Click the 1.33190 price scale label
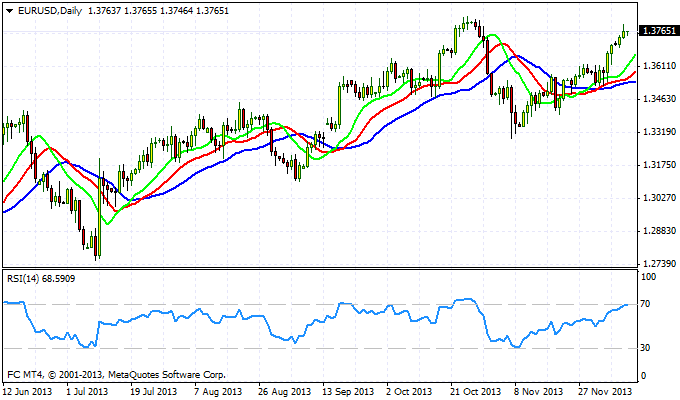This screenshot has height=400, width=680. coord(660,131)
